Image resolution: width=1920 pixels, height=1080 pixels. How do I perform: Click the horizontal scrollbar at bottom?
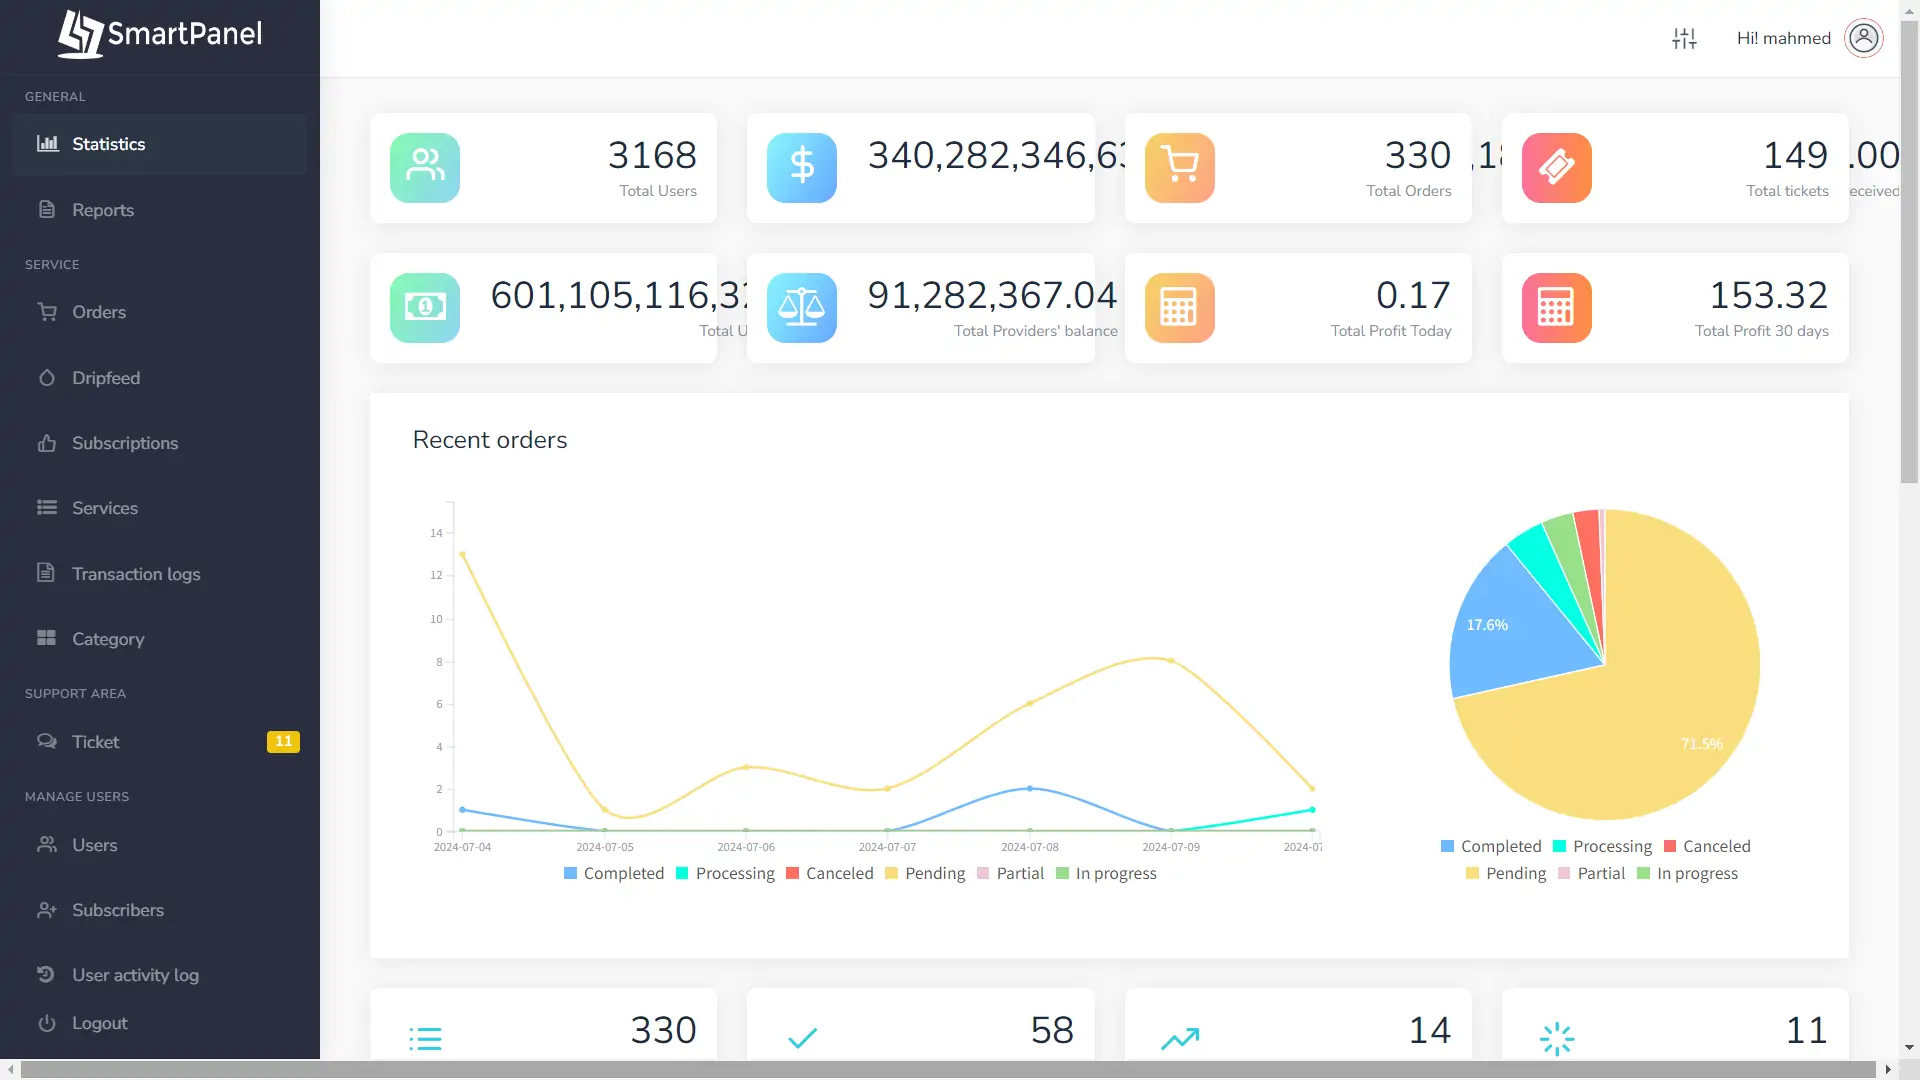pyautogui.click(x=948, y=1069)
